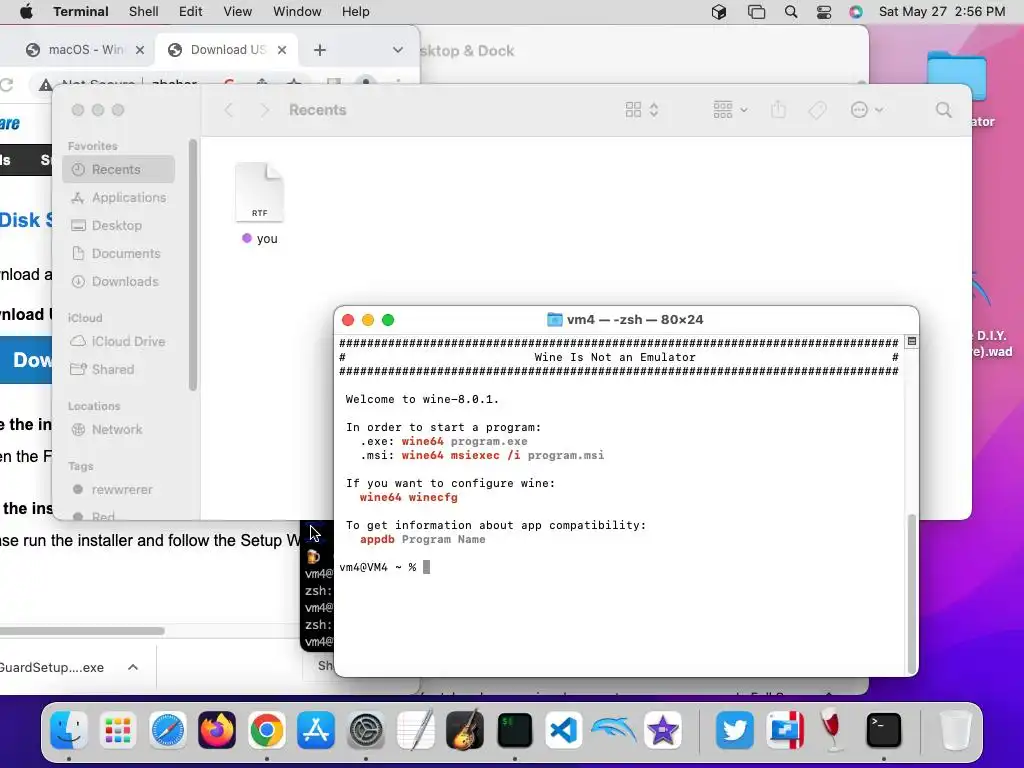The width and height of the screenshot is (1024, 768).
Task: Expand Chrome's tab search chevron
Action: click(x=398, y=50)
